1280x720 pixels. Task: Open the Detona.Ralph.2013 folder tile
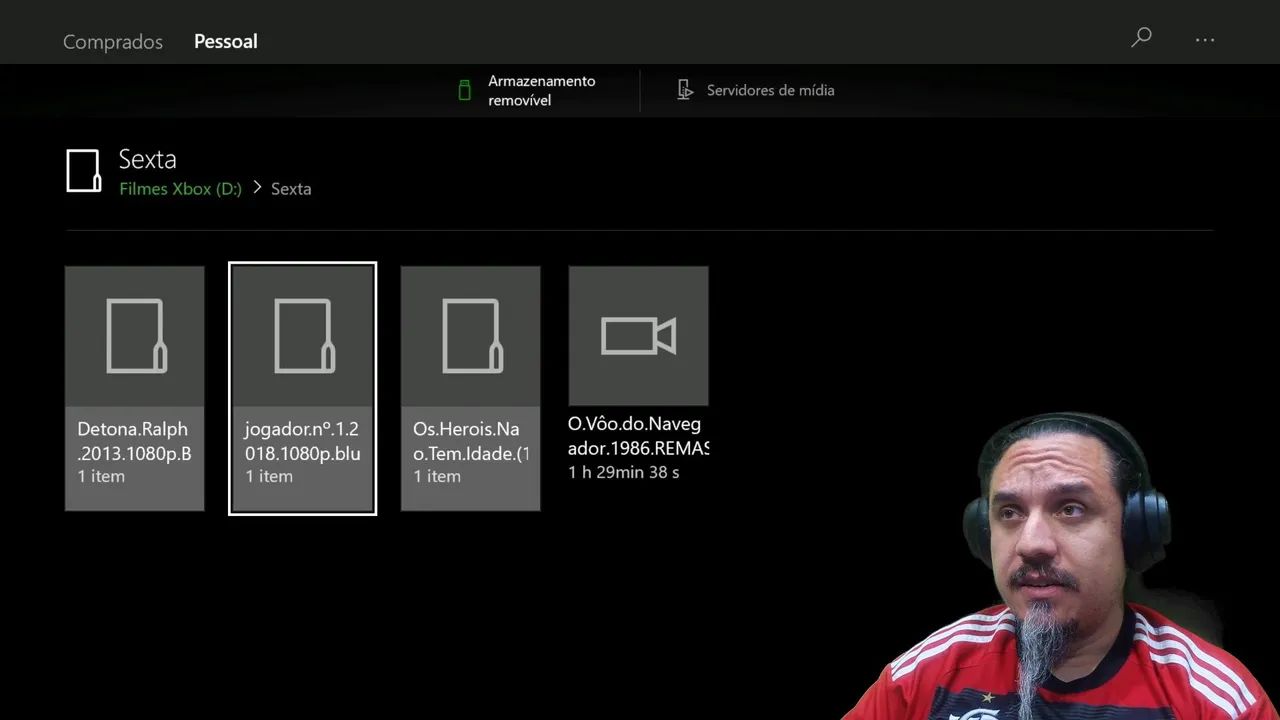[135, 388]
